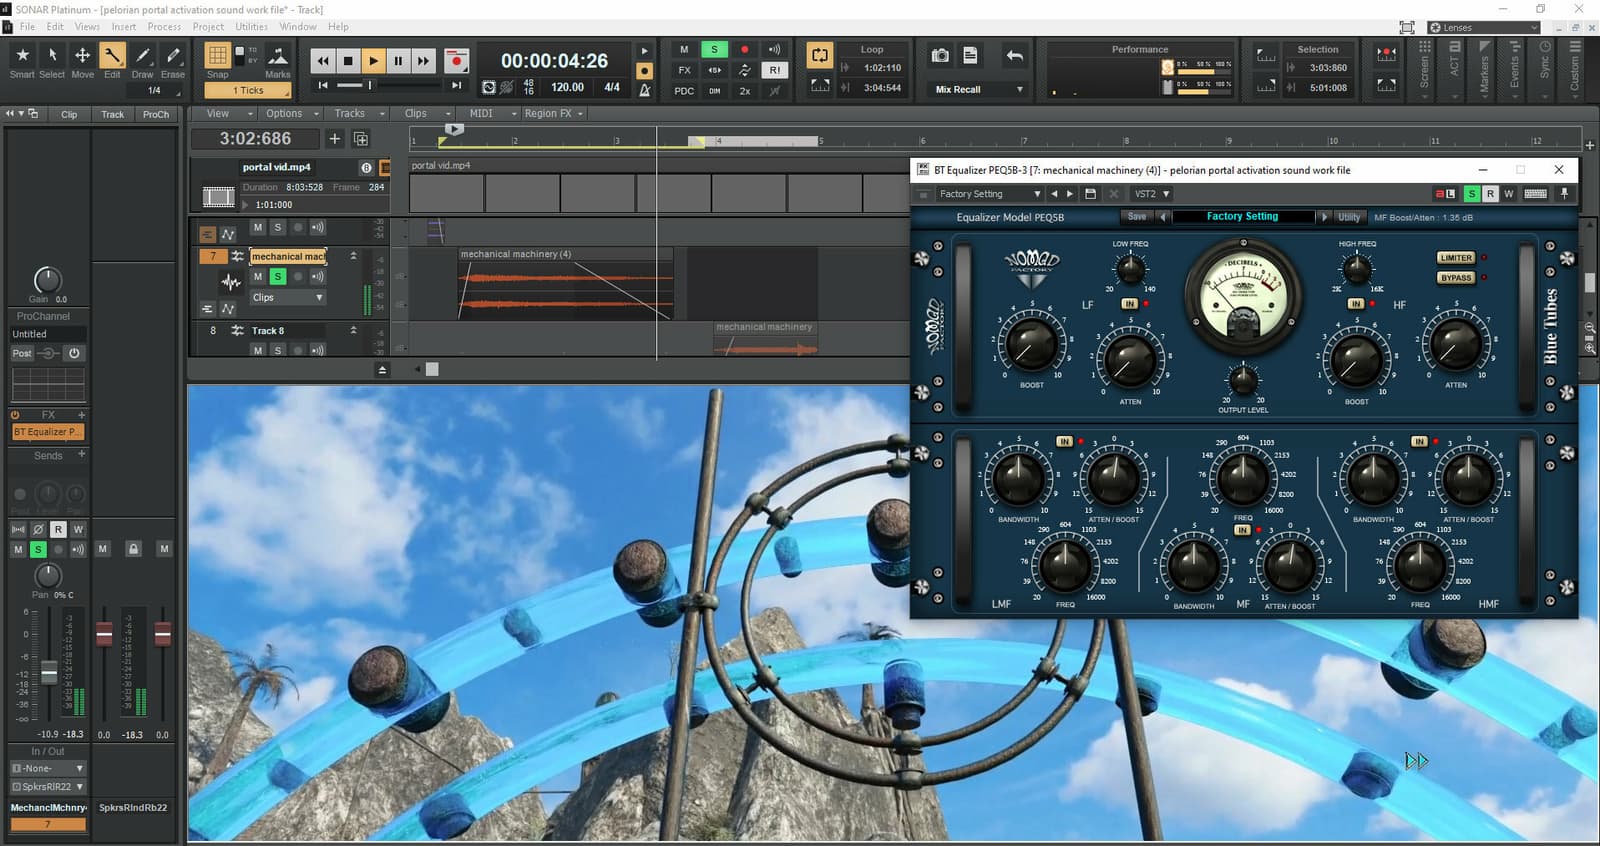Open the Mix Recall dropdown
Image resolution: width=1600 pixels, height=846 pixels.
[x=978, y=89]
